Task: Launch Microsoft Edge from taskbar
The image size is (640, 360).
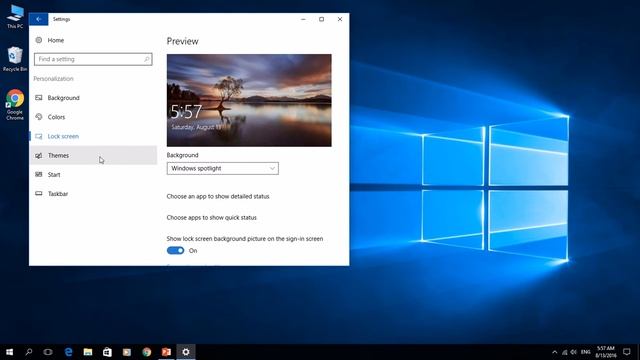Action: (x=68, y=352)
